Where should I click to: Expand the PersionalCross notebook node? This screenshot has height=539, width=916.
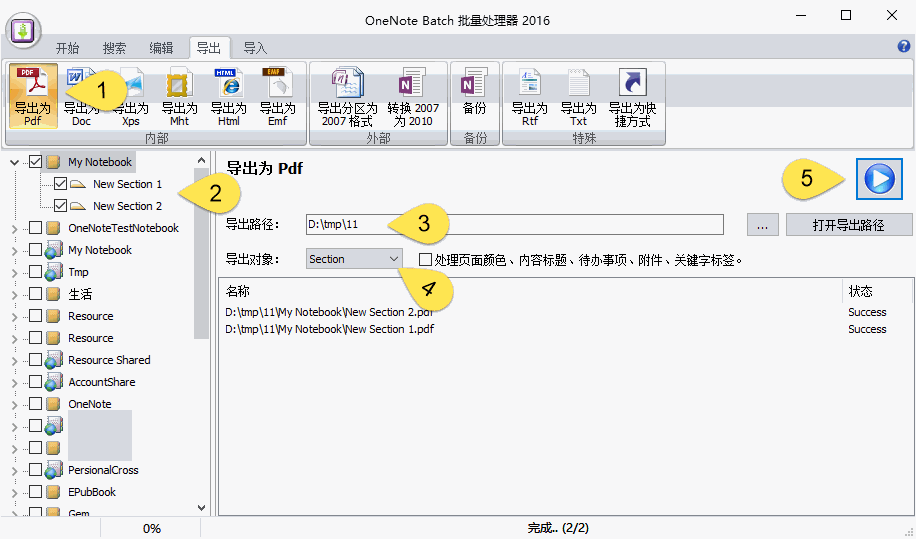click(x=15, y=471)
